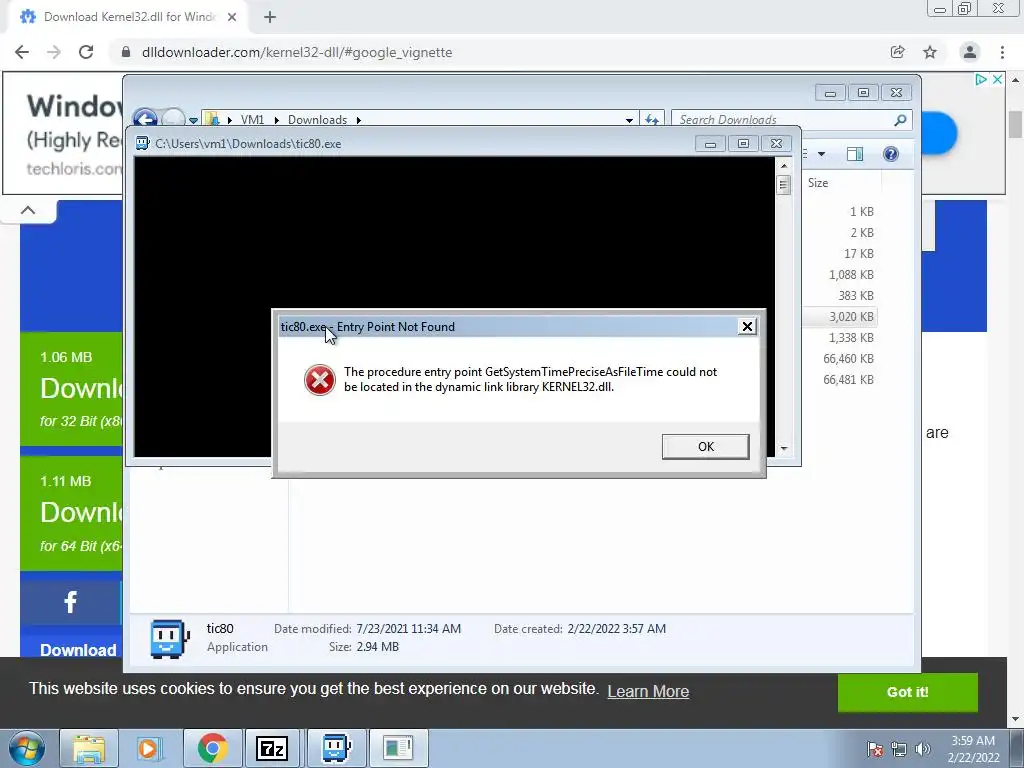The image size is (1024, 768).
Task: Switch to Chrome in the taskbar
Action: (x=212, y=748)
